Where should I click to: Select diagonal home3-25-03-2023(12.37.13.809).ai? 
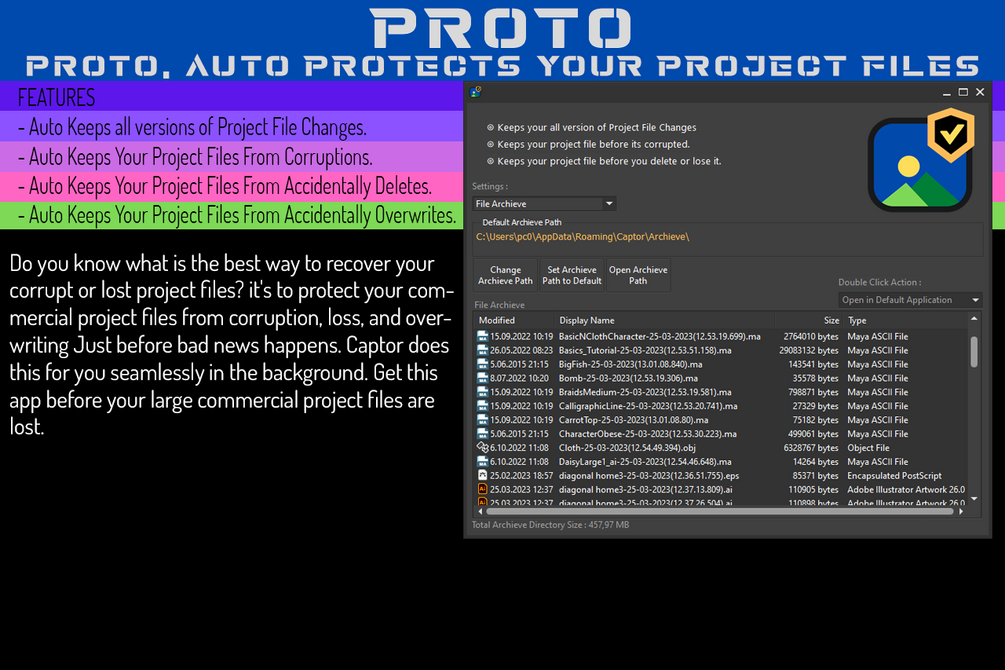pyautogui.click(x=645, y=490)
